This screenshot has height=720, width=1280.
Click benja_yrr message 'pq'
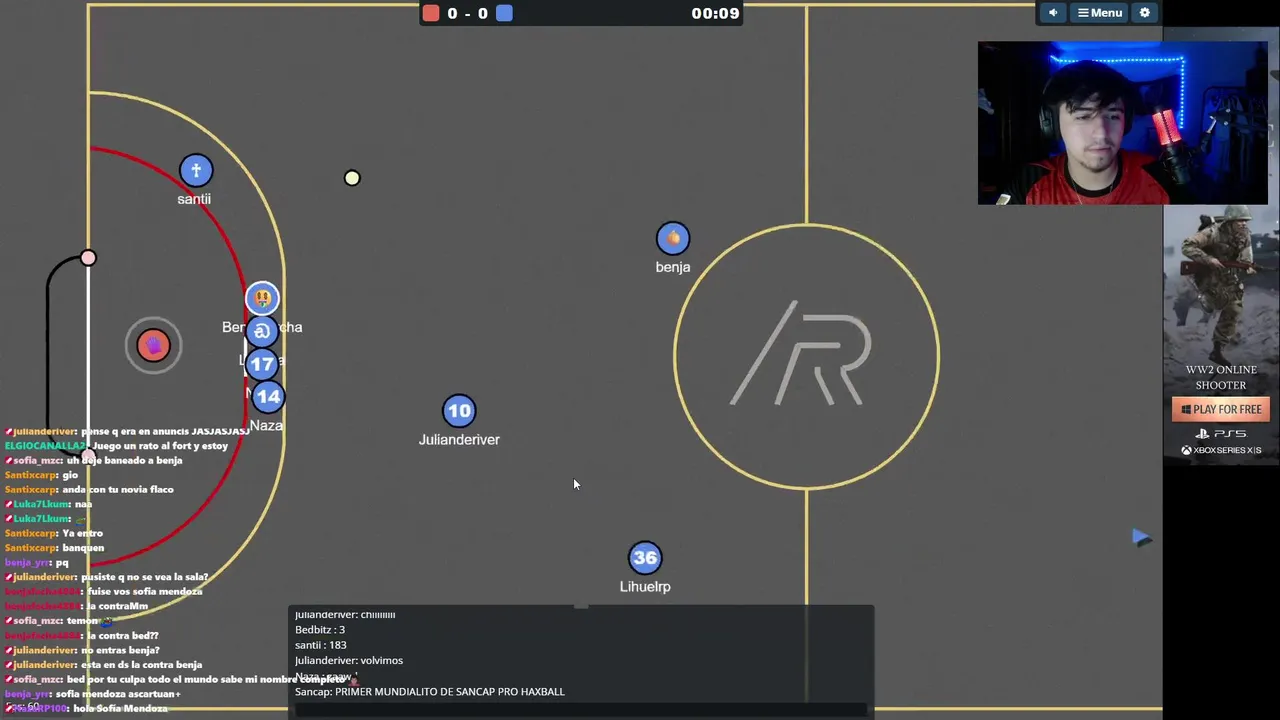coord(62,562)
